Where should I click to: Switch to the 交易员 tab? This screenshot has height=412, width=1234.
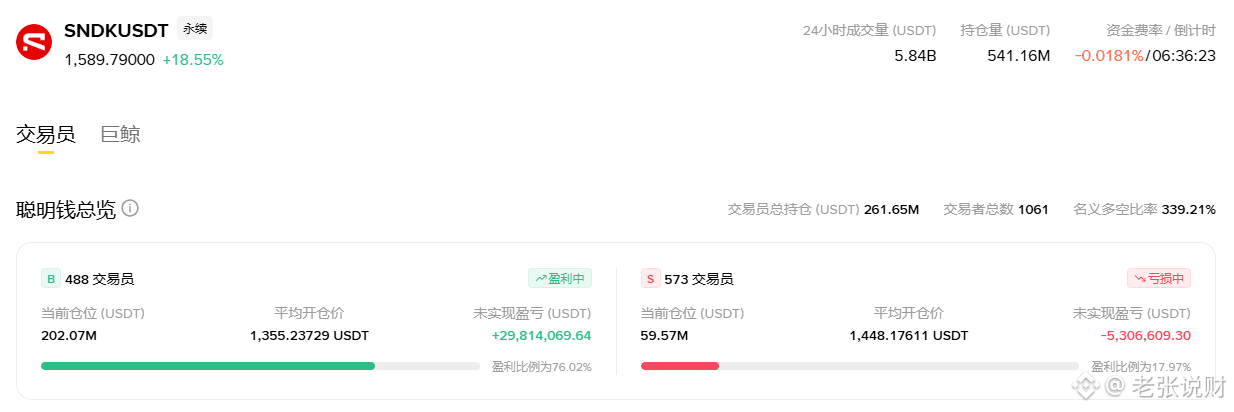click(x=45, y=134)
